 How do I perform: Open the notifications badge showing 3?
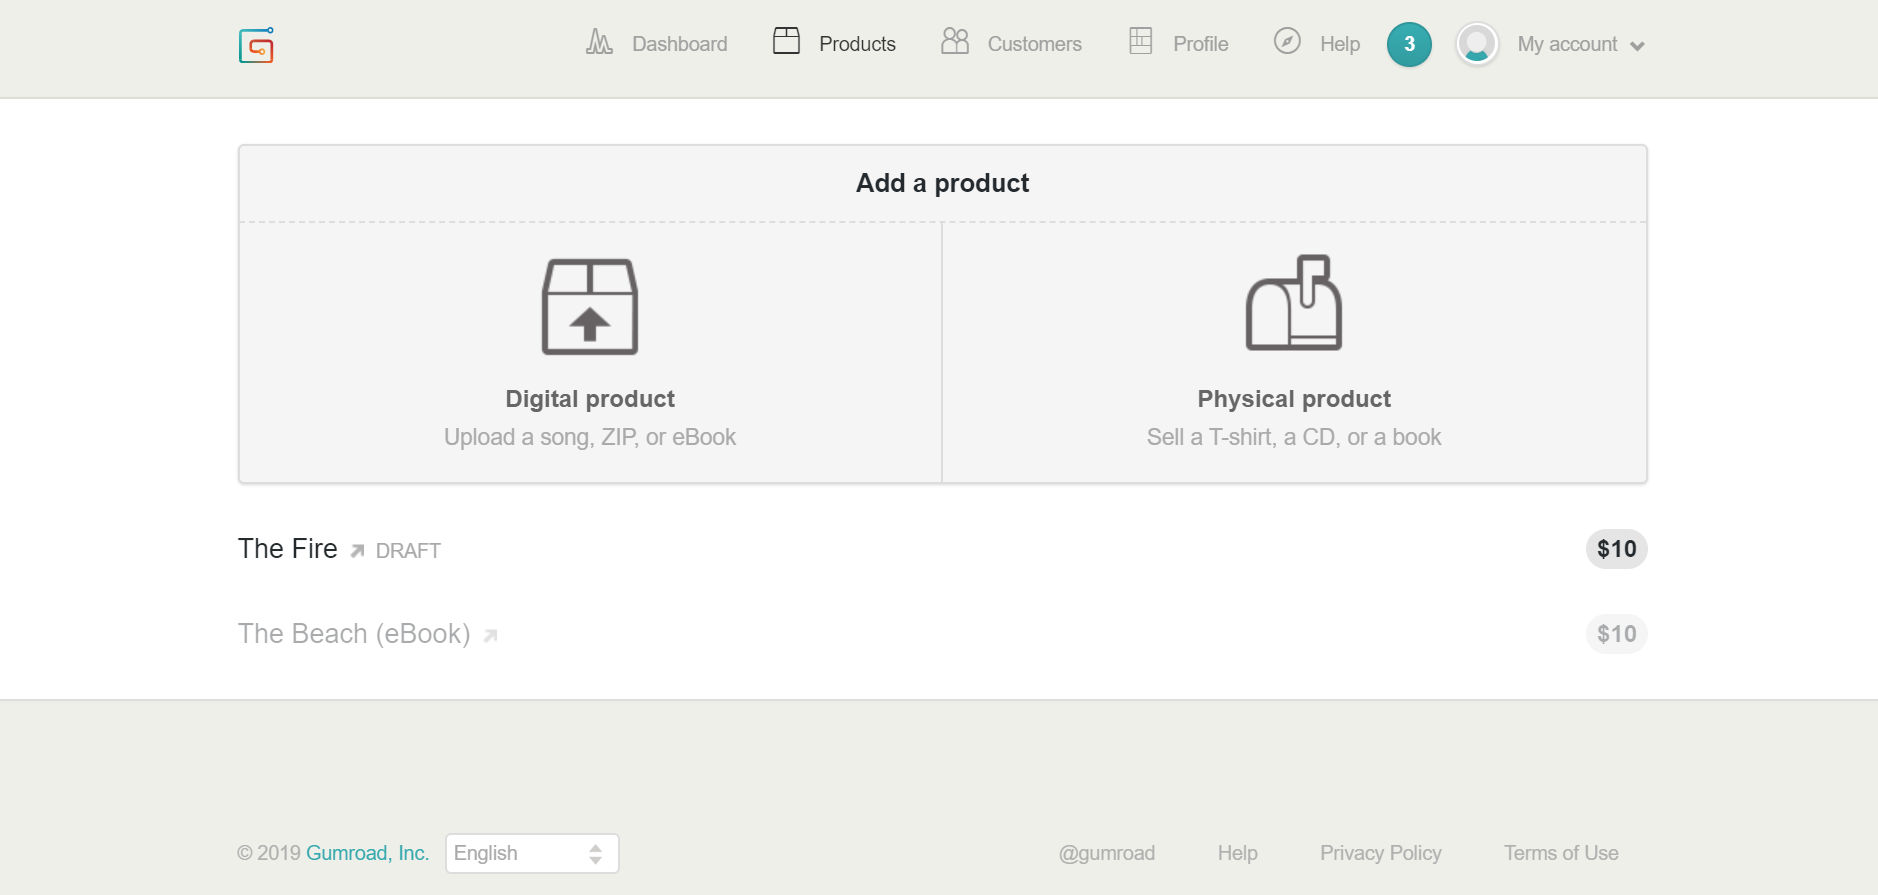tap(1409, 44)
